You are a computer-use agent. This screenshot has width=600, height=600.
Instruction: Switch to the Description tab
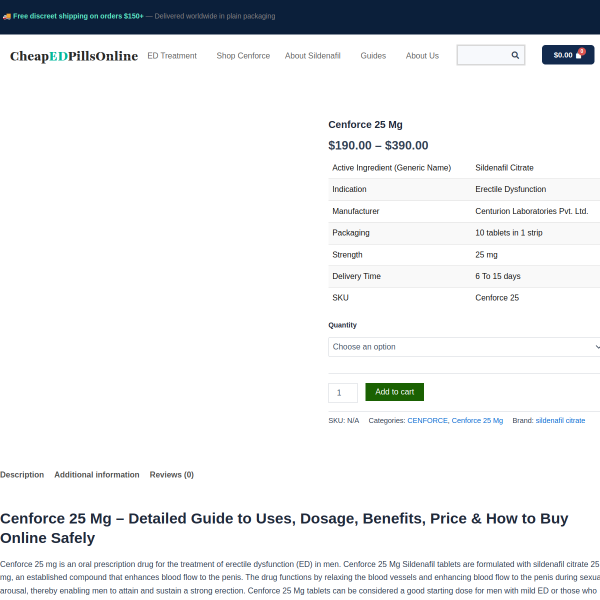pyautogui.click(x=22, y=474)
